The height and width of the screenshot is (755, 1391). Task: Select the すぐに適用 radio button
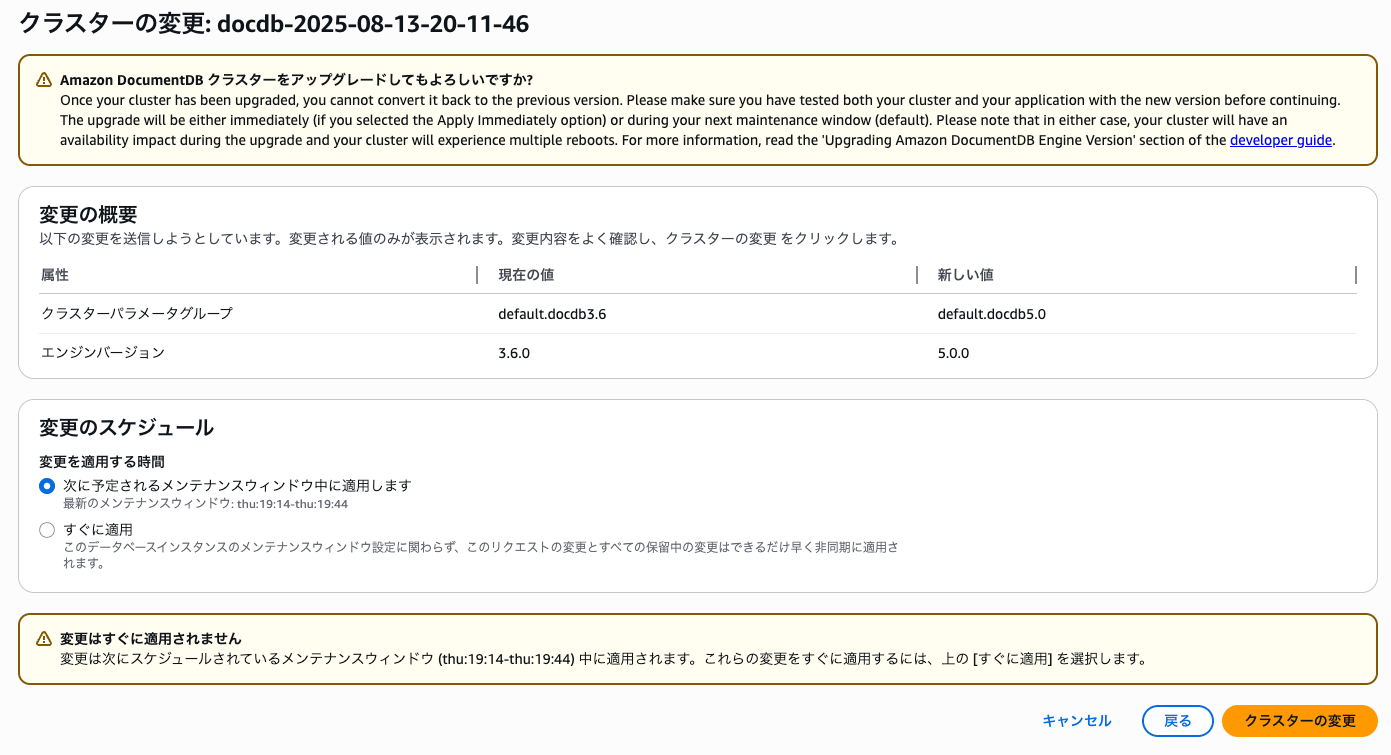point(47,530)
